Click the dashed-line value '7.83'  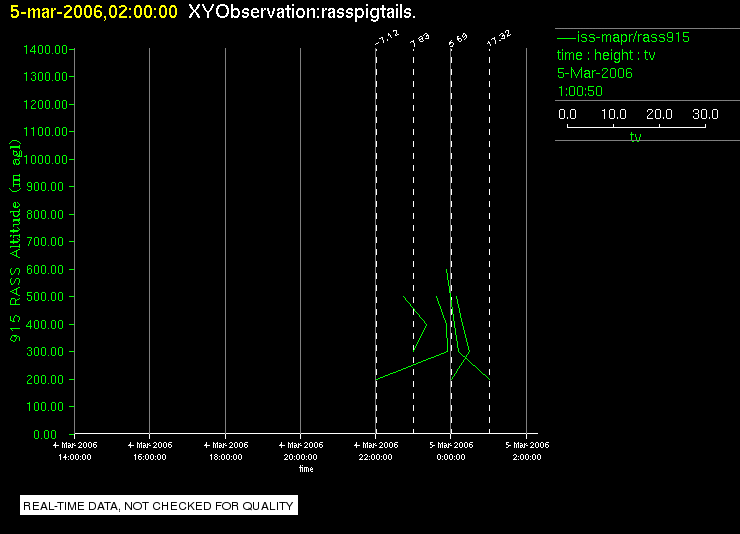pyautogui.click(x=420, y=41)
